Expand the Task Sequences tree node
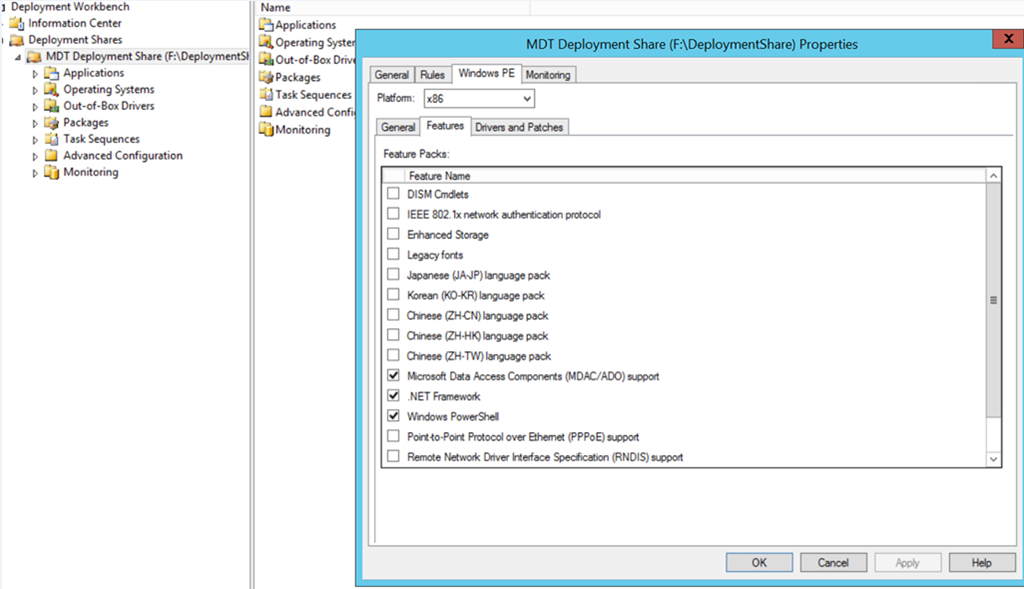The image size is (1024, 589). [x=35, y=140]
